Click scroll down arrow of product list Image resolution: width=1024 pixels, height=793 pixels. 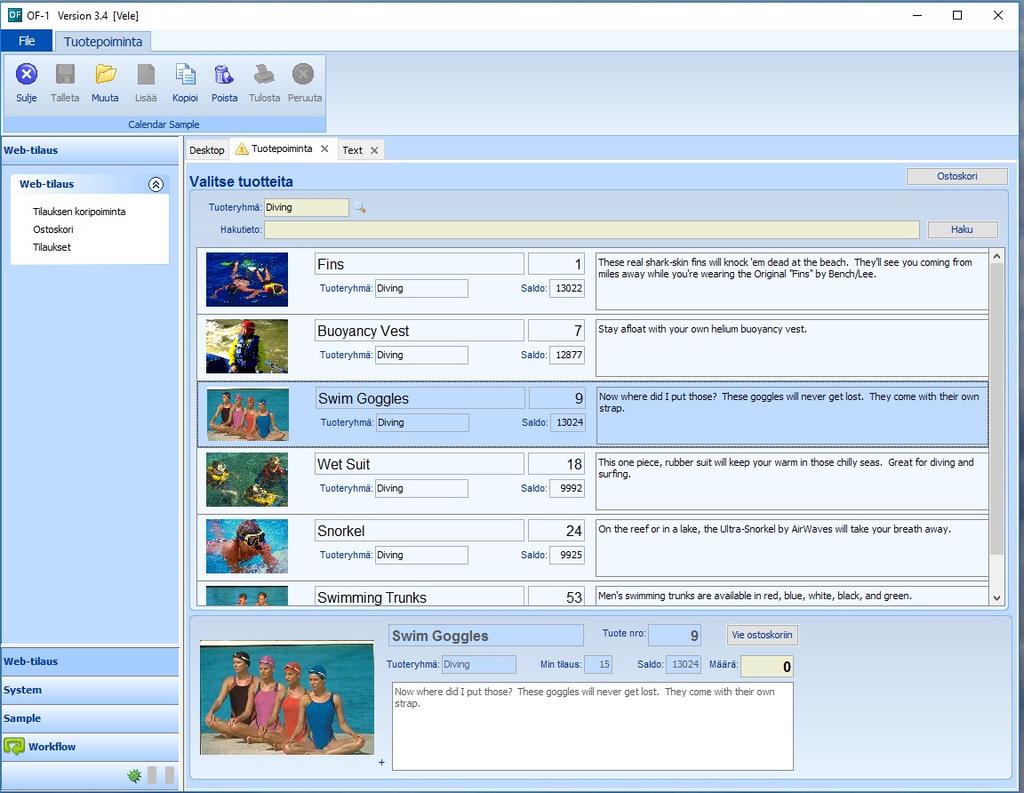[997, 598]
